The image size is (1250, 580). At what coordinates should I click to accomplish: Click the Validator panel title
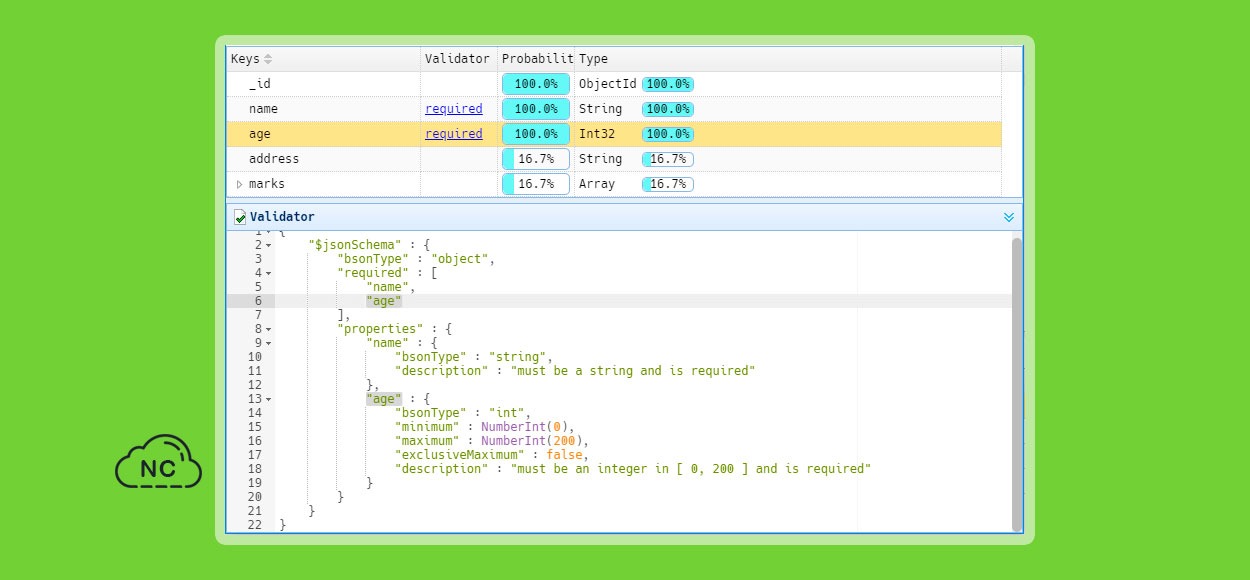(x=282, y=217)
